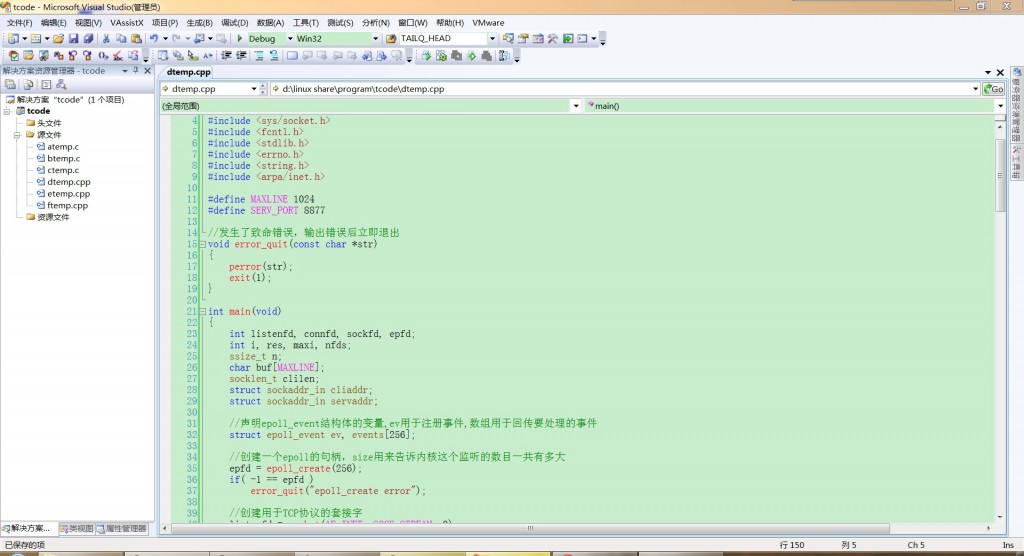Click the Increase Indent toolbar icon

click(x=241, y=56)
